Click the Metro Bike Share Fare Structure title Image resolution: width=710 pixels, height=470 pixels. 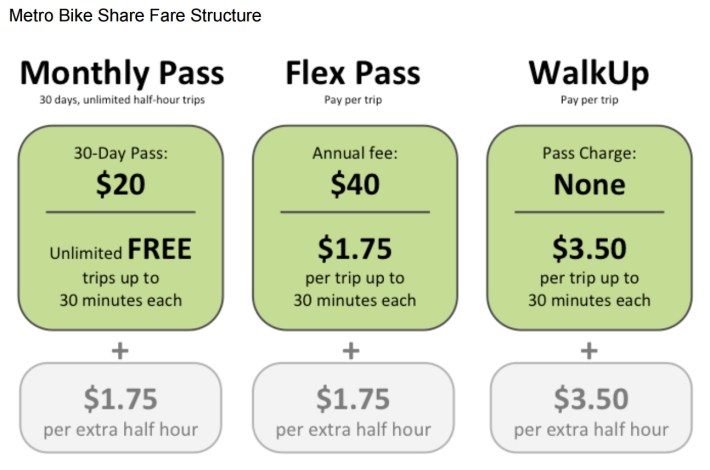pyautogui.click(x=135, y=15)
